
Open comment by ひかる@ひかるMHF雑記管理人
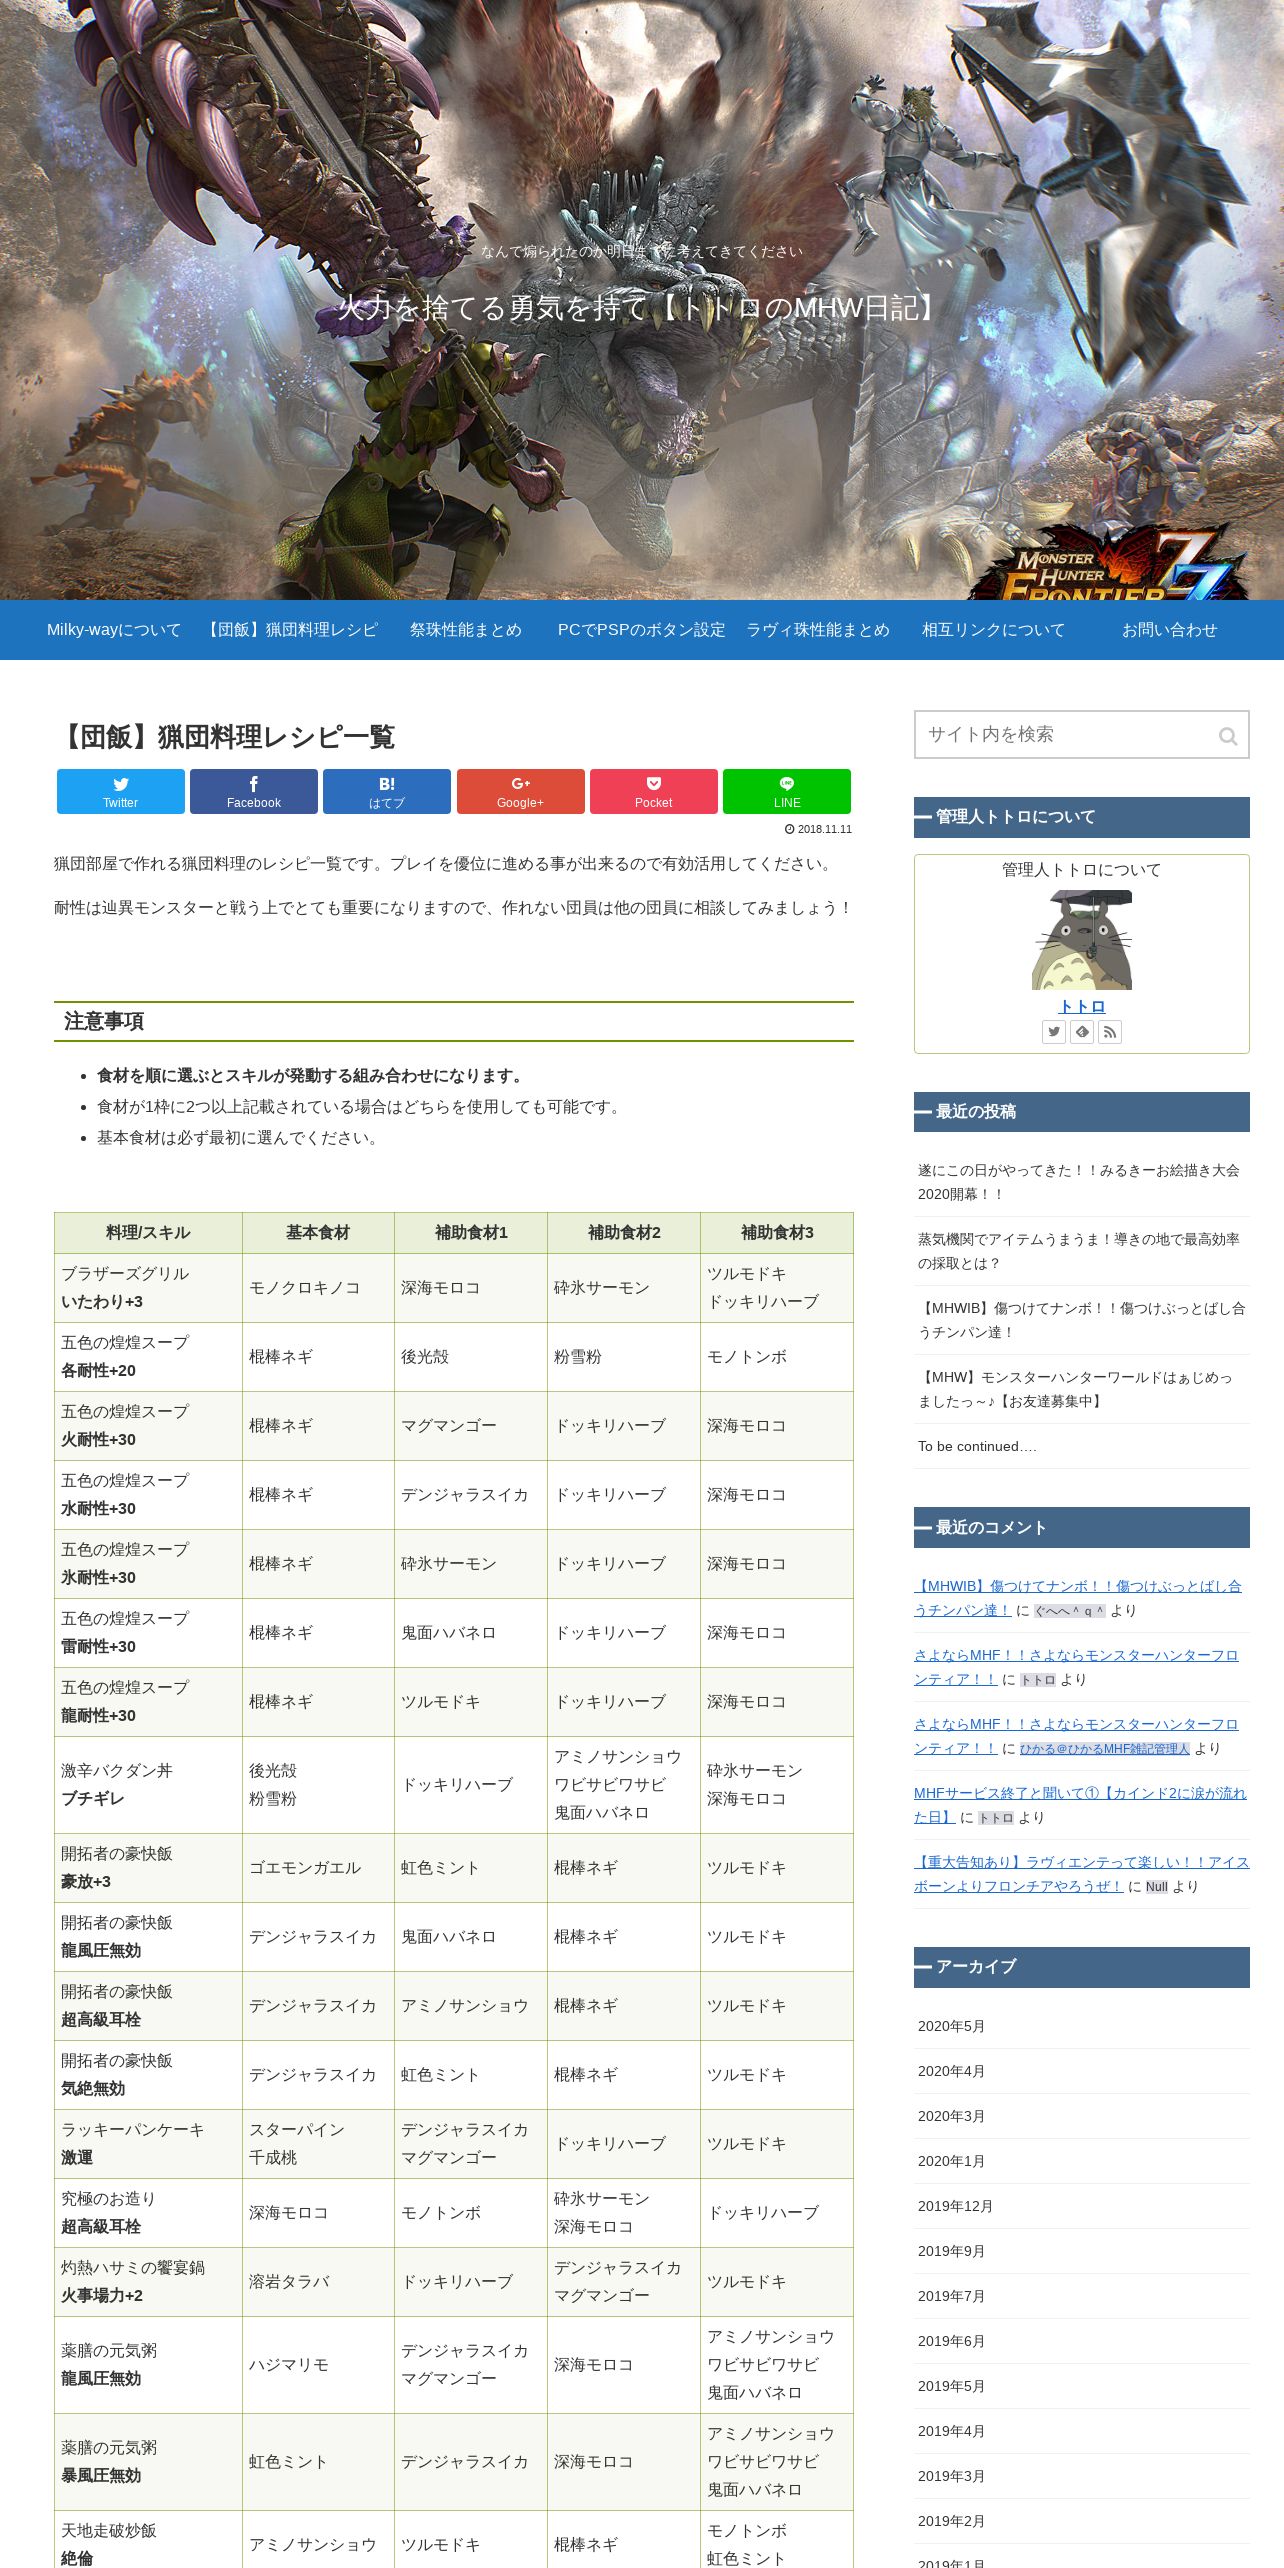[1105, 1749]
